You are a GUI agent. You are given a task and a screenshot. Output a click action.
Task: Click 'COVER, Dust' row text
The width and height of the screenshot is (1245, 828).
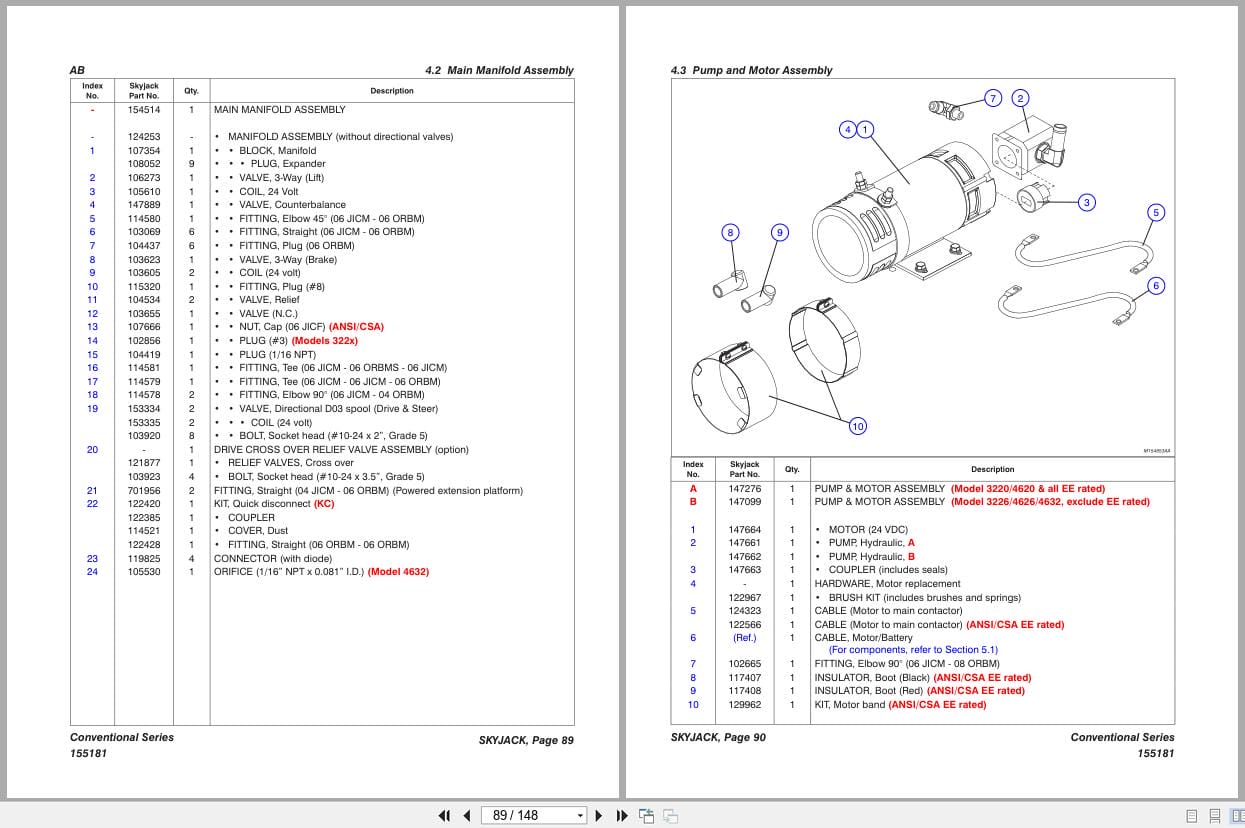click(258, 531)
